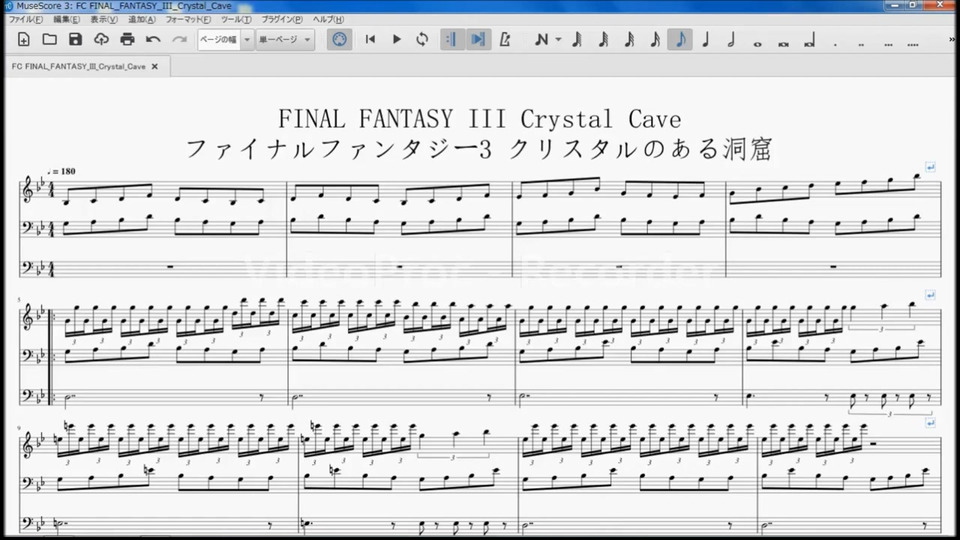Print the score with the printer icon
The height and width of the screenshot is (540, 960).
click(127, 40)
